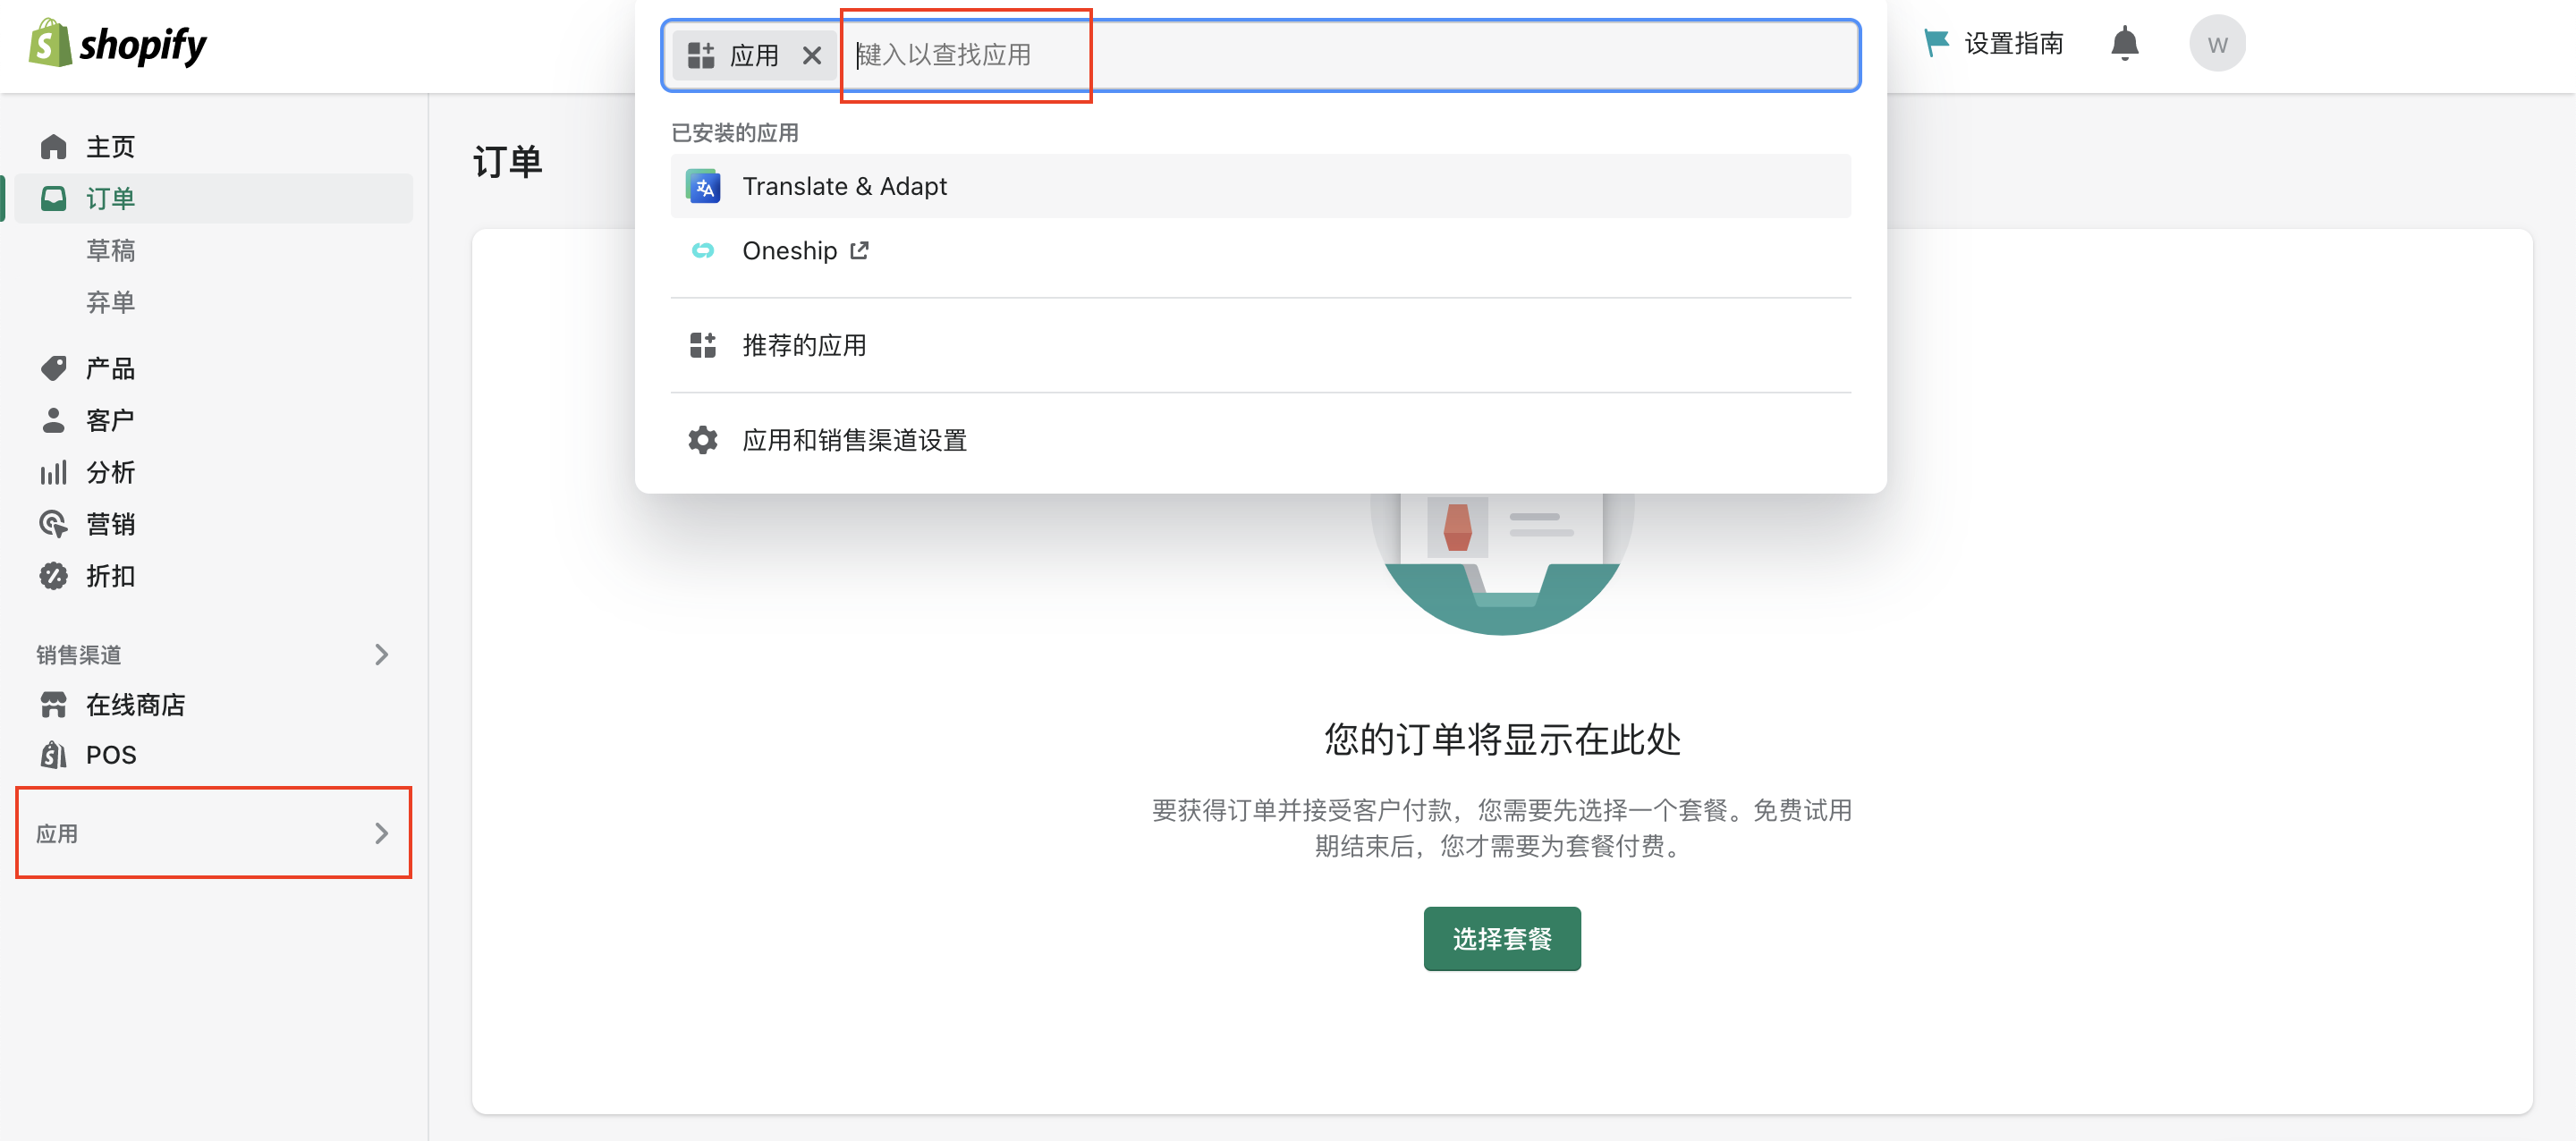The height and width of the screenshot is (1141, 2576).
Task: Click the 客户 person icon
Action: [x=53, y=420]
